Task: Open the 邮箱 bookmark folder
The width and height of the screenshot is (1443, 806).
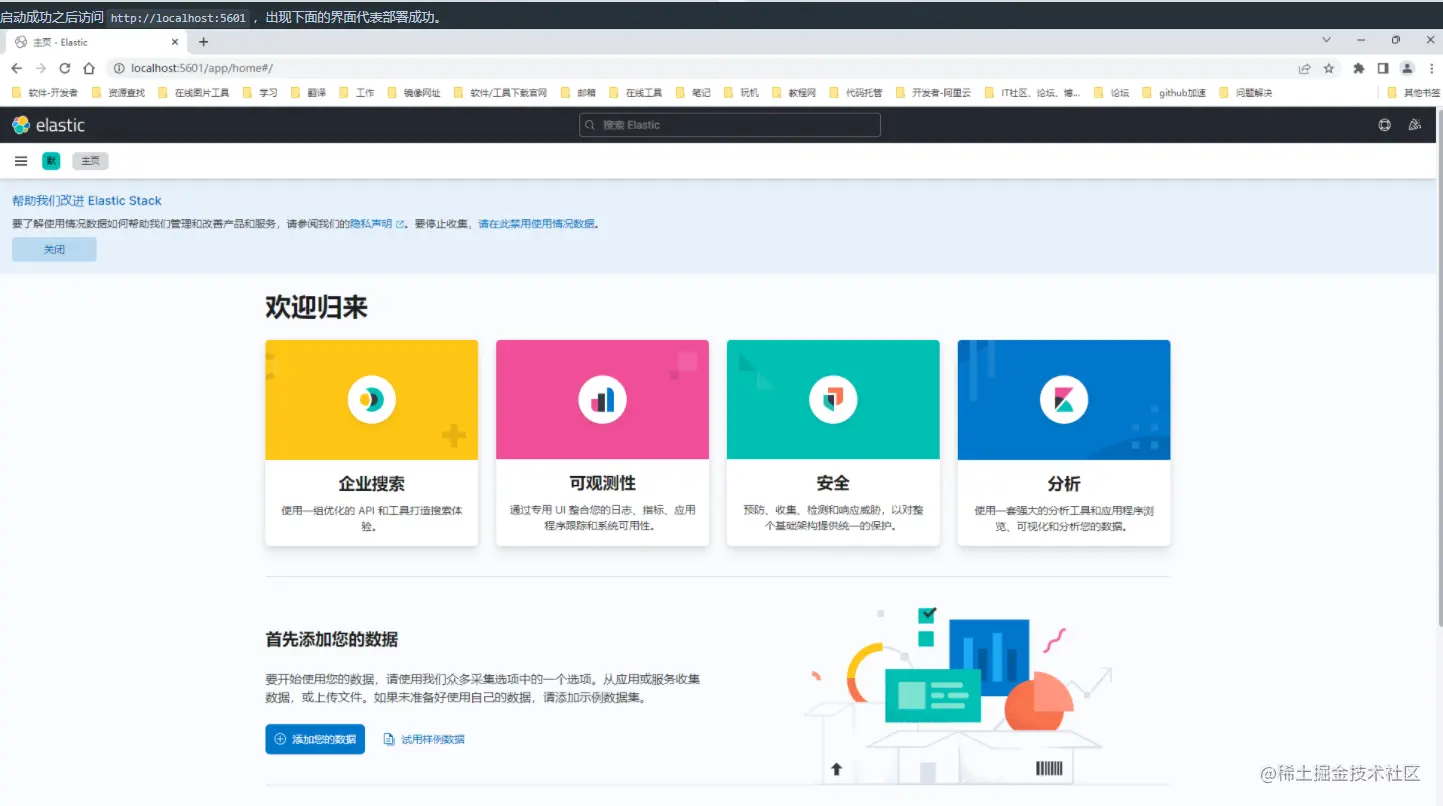Action: (x=578, y=93)
